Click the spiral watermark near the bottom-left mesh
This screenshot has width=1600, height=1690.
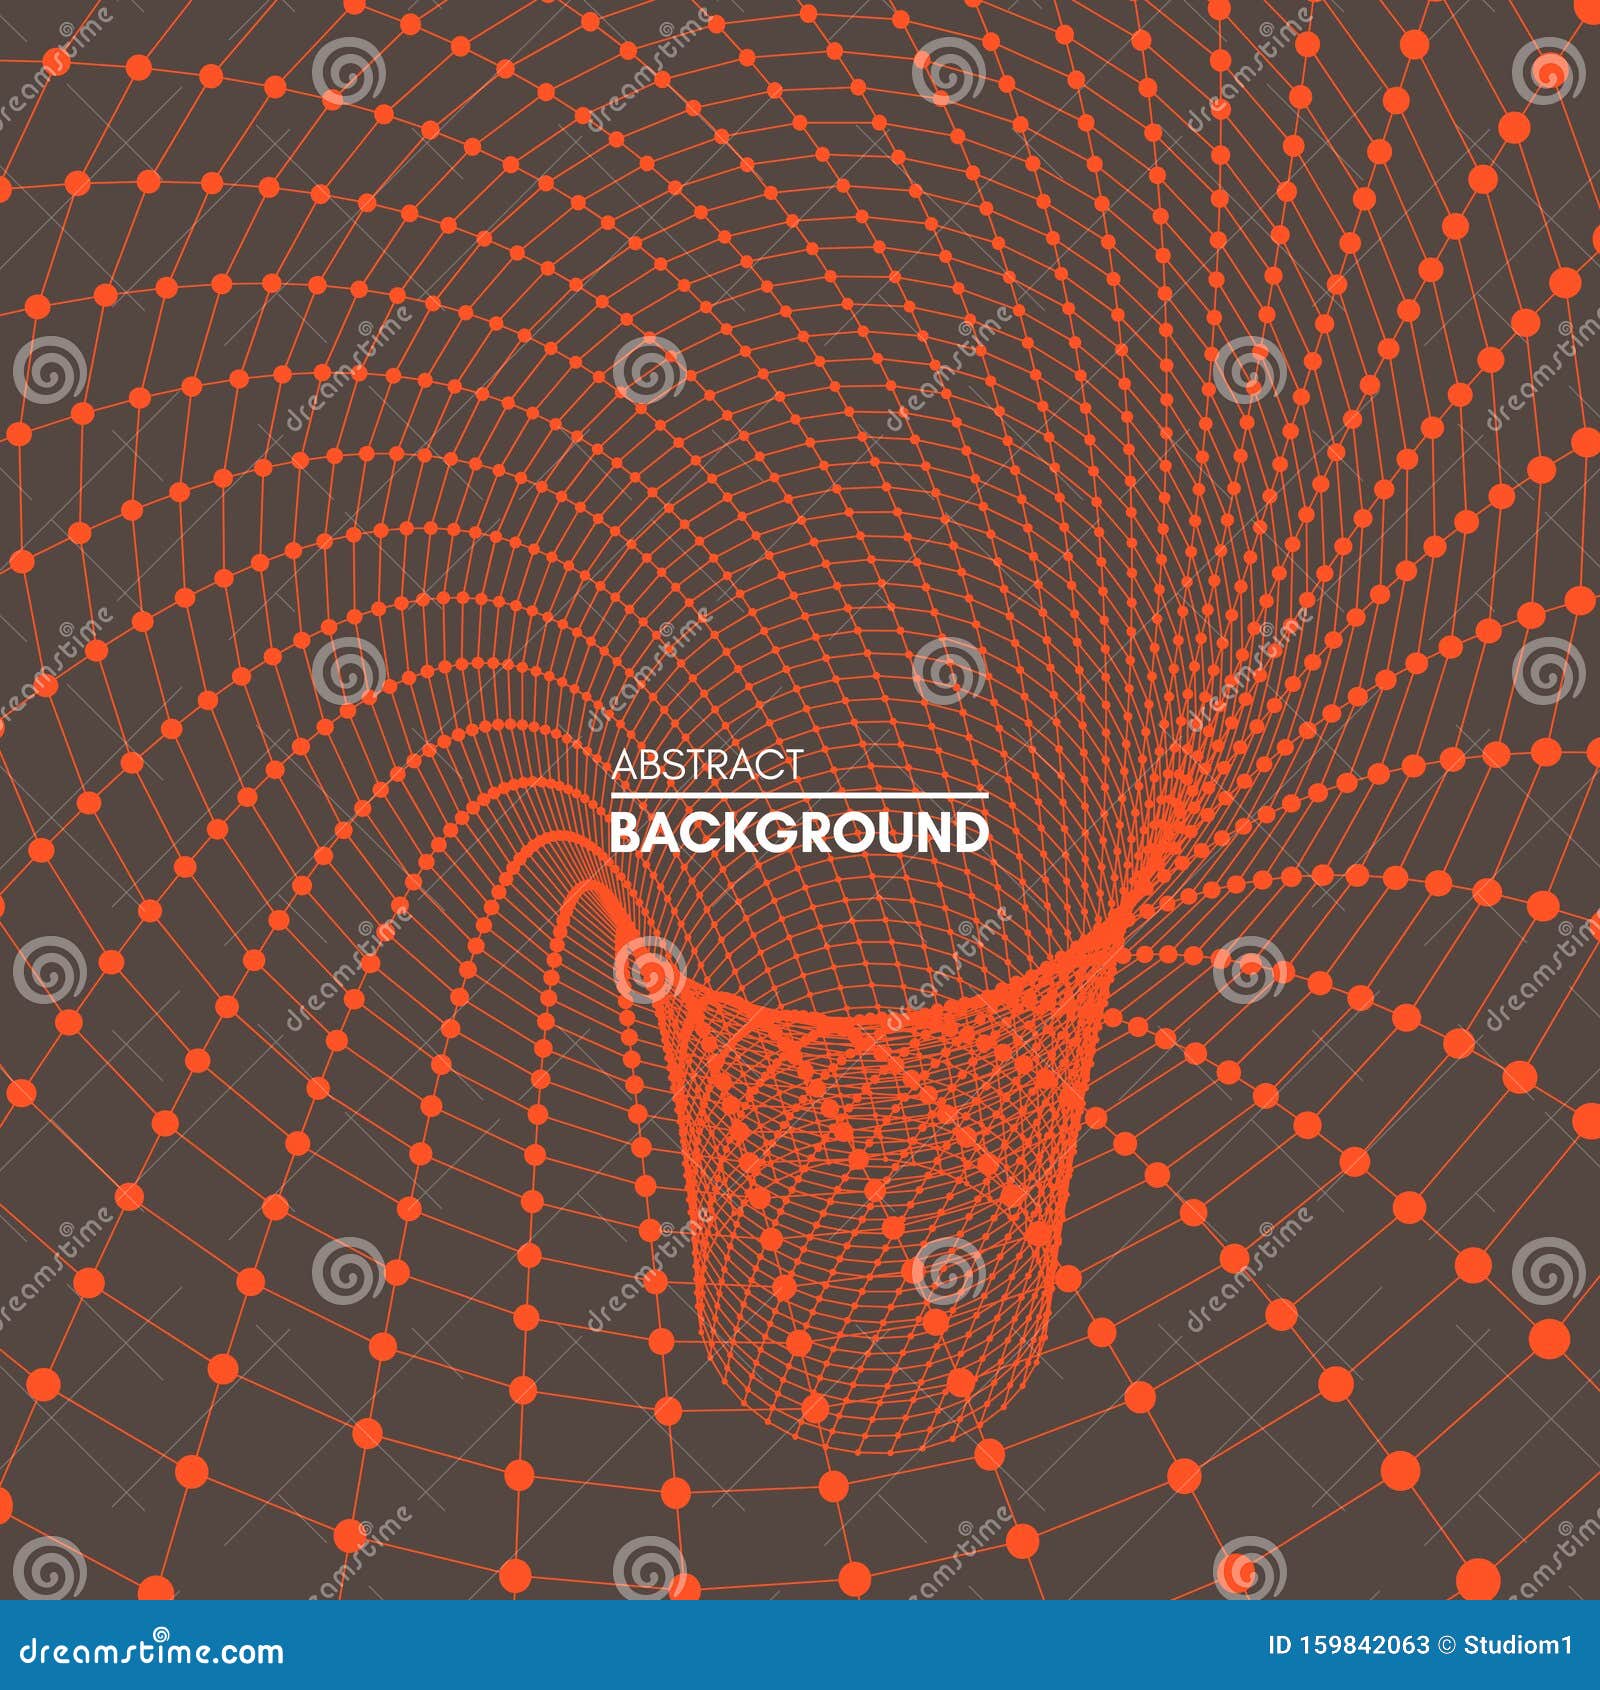coord(349,1272)
